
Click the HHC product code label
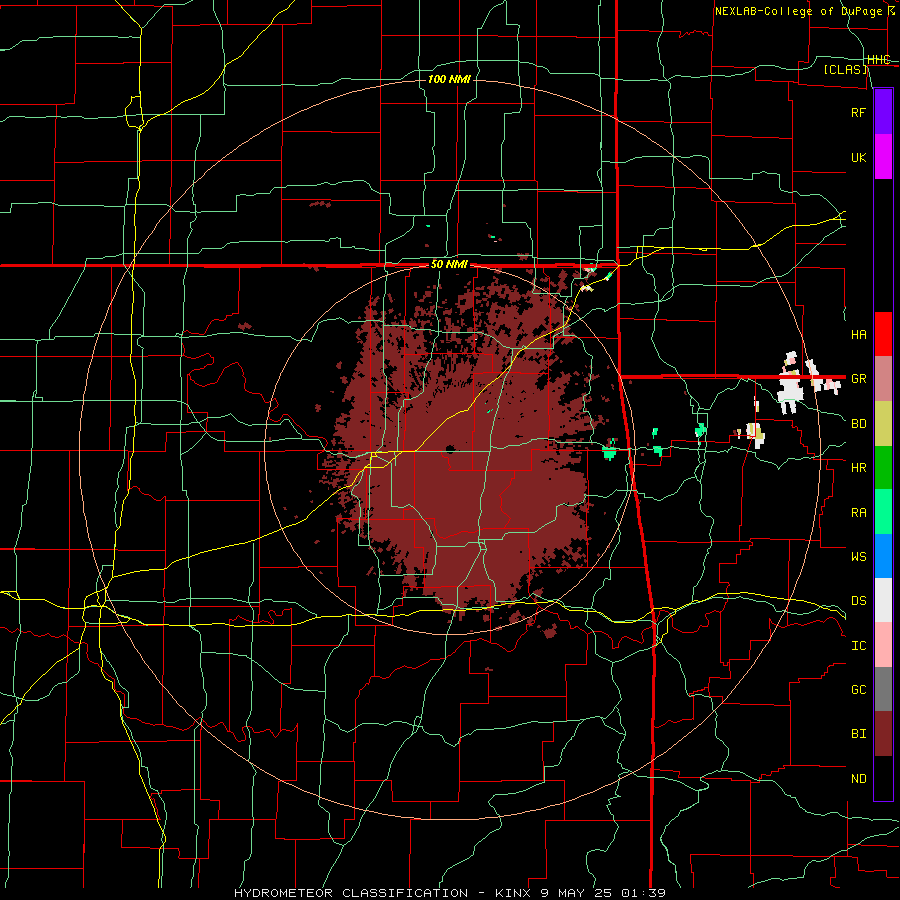(879, 60)
